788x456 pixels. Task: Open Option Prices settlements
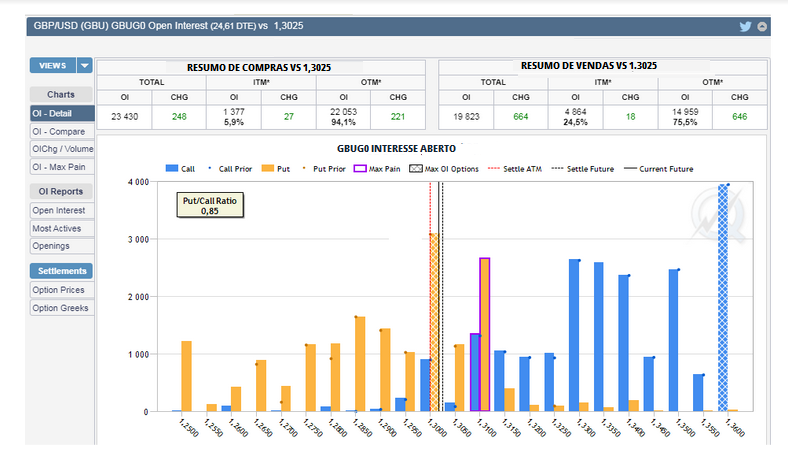click(62, 290)
